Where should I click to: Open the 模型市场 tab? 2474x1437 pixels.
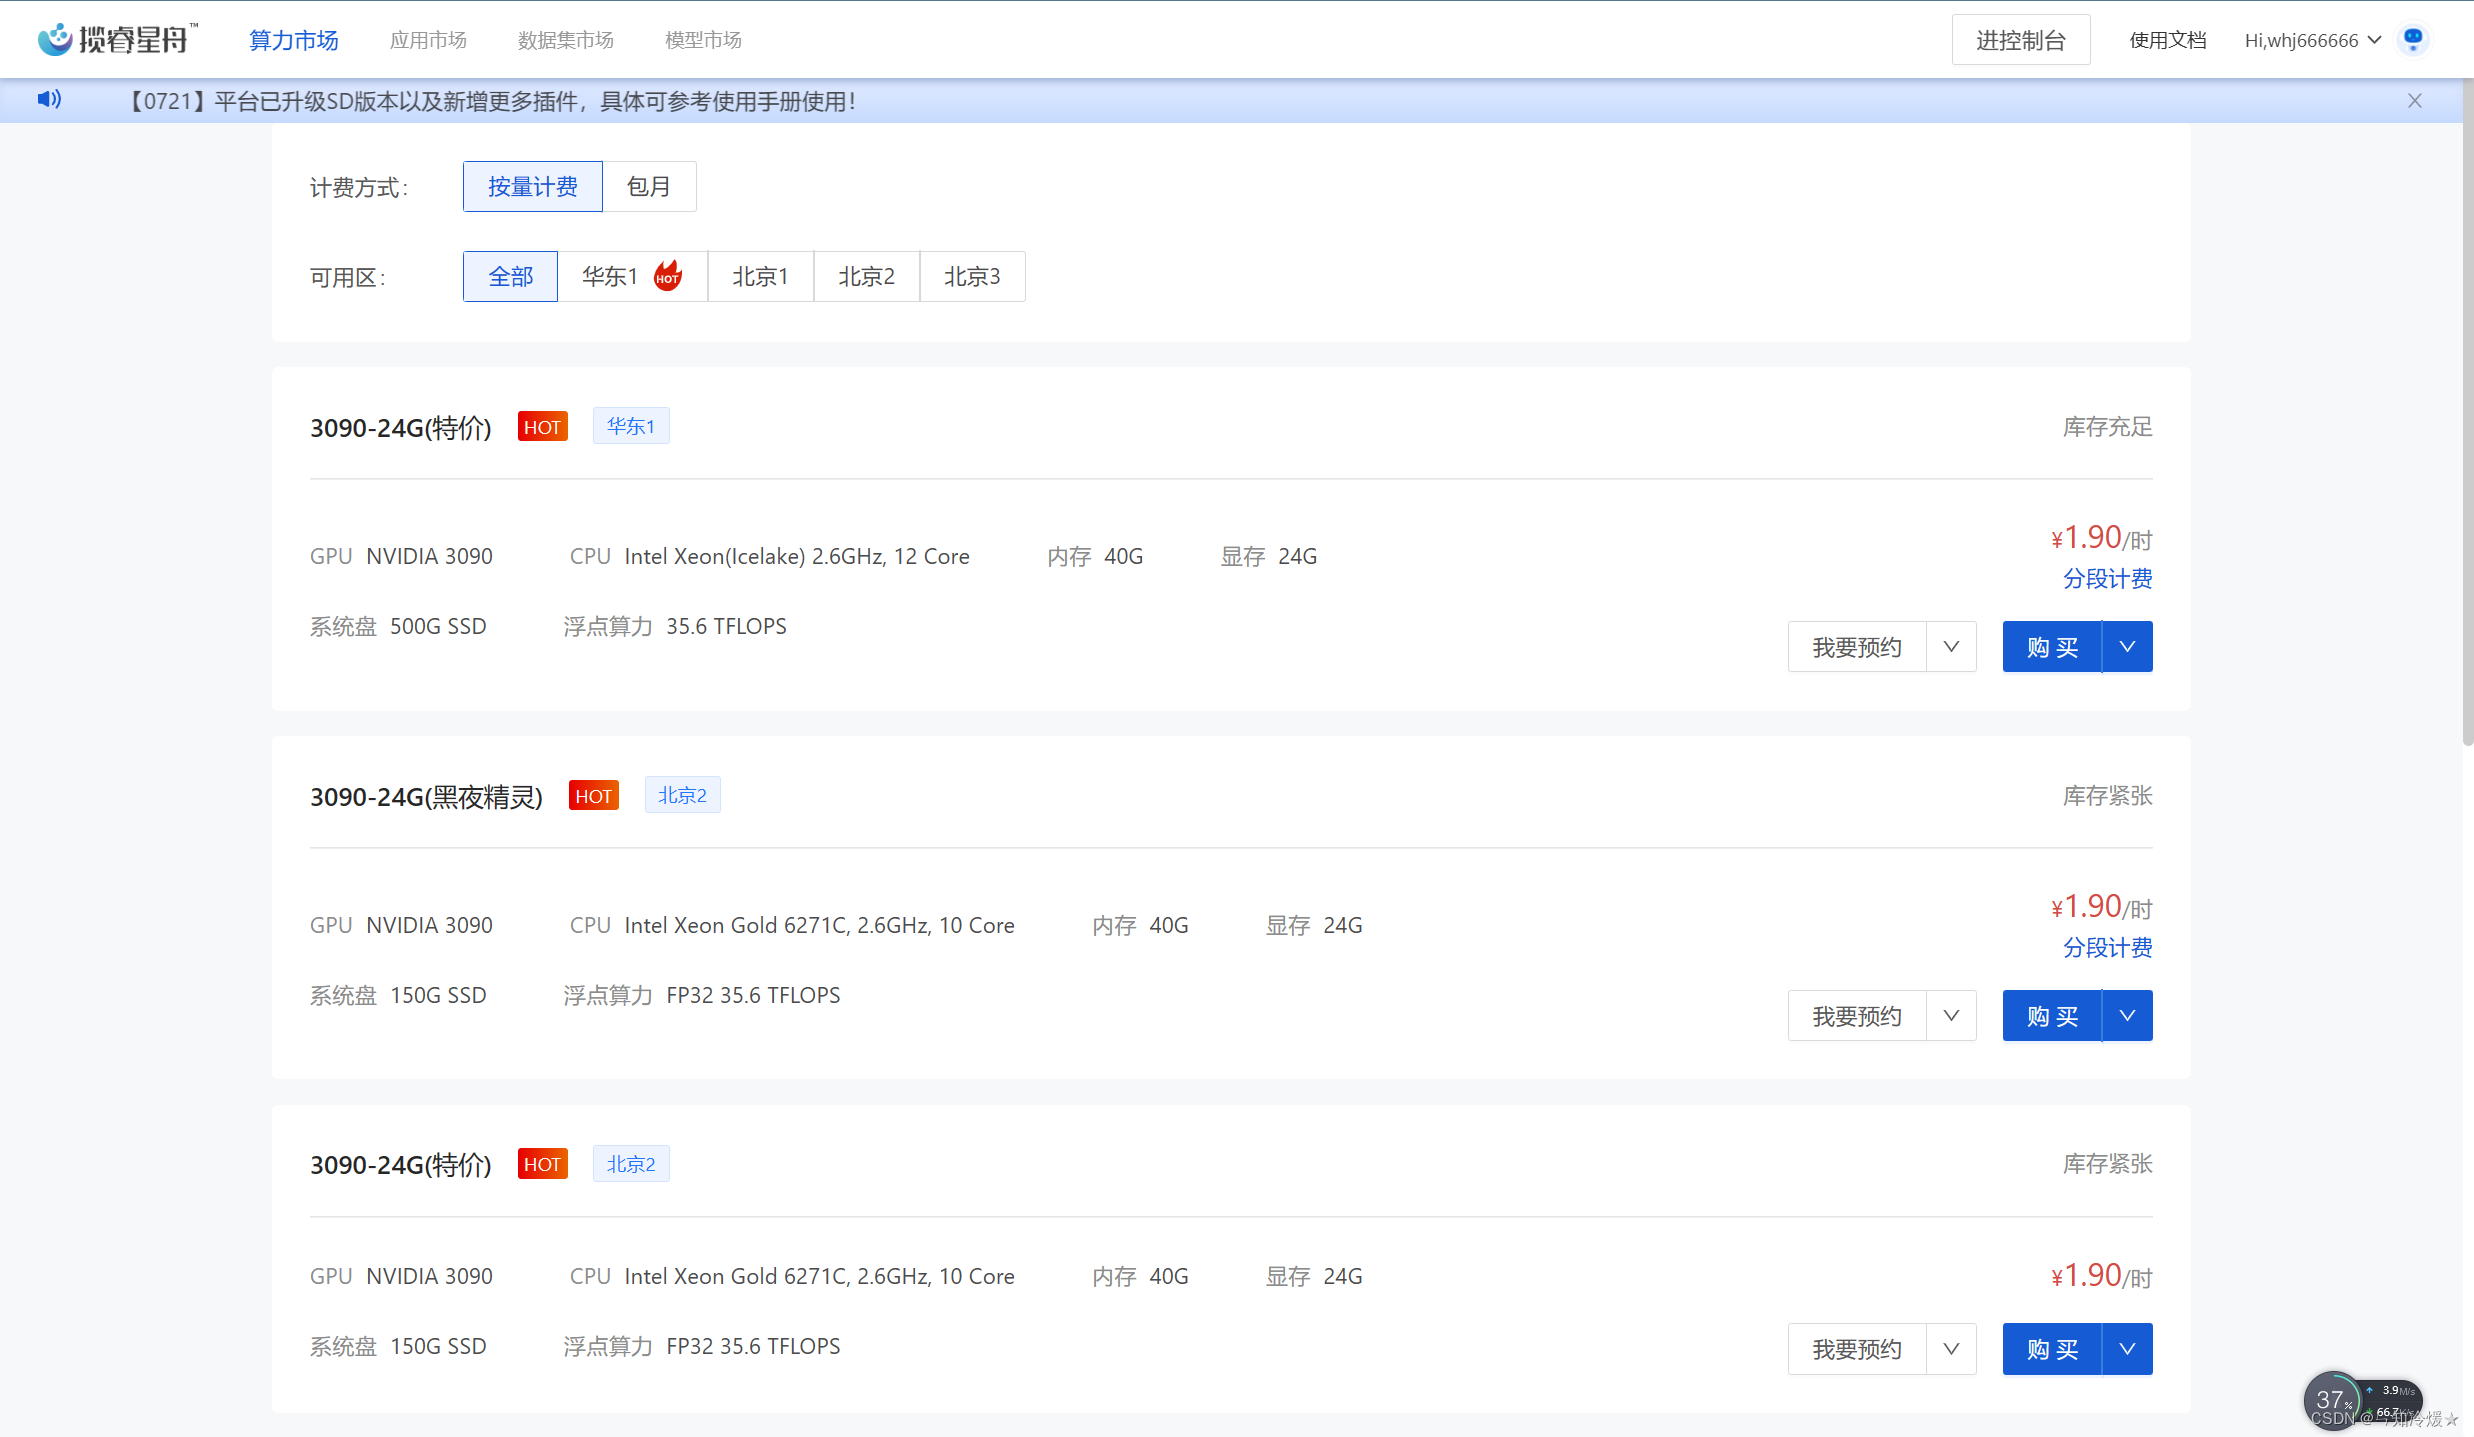[703, 40]
